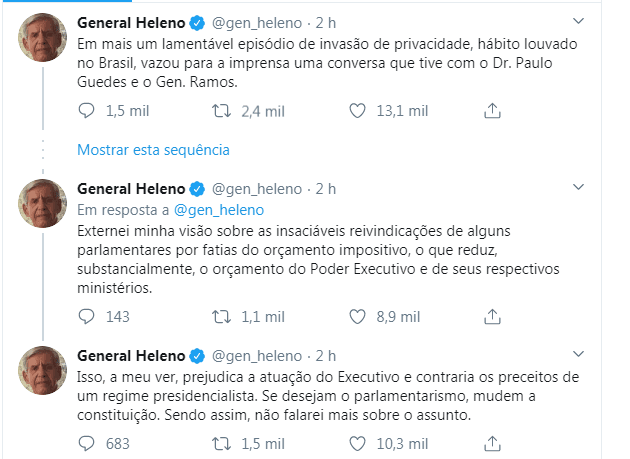630x459 pixels.
Task: Share the first tweet about Paulo Guedes
Action: (x=492, y=110)
